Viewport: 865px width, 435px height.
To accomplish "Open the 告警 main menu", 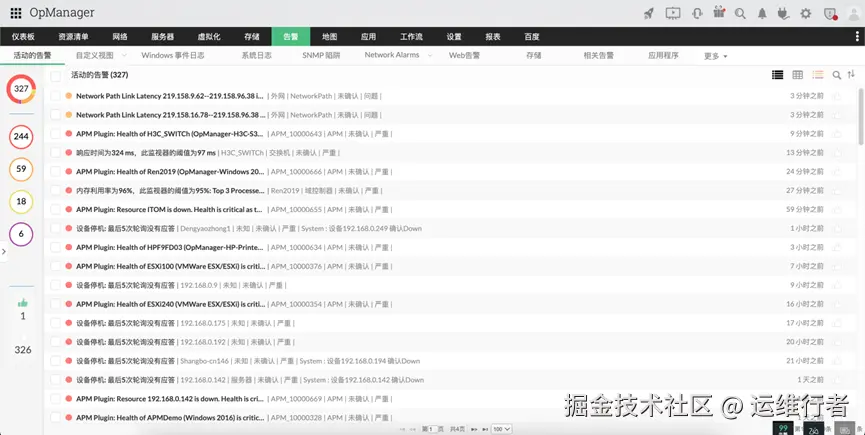I will coord(291,36).
